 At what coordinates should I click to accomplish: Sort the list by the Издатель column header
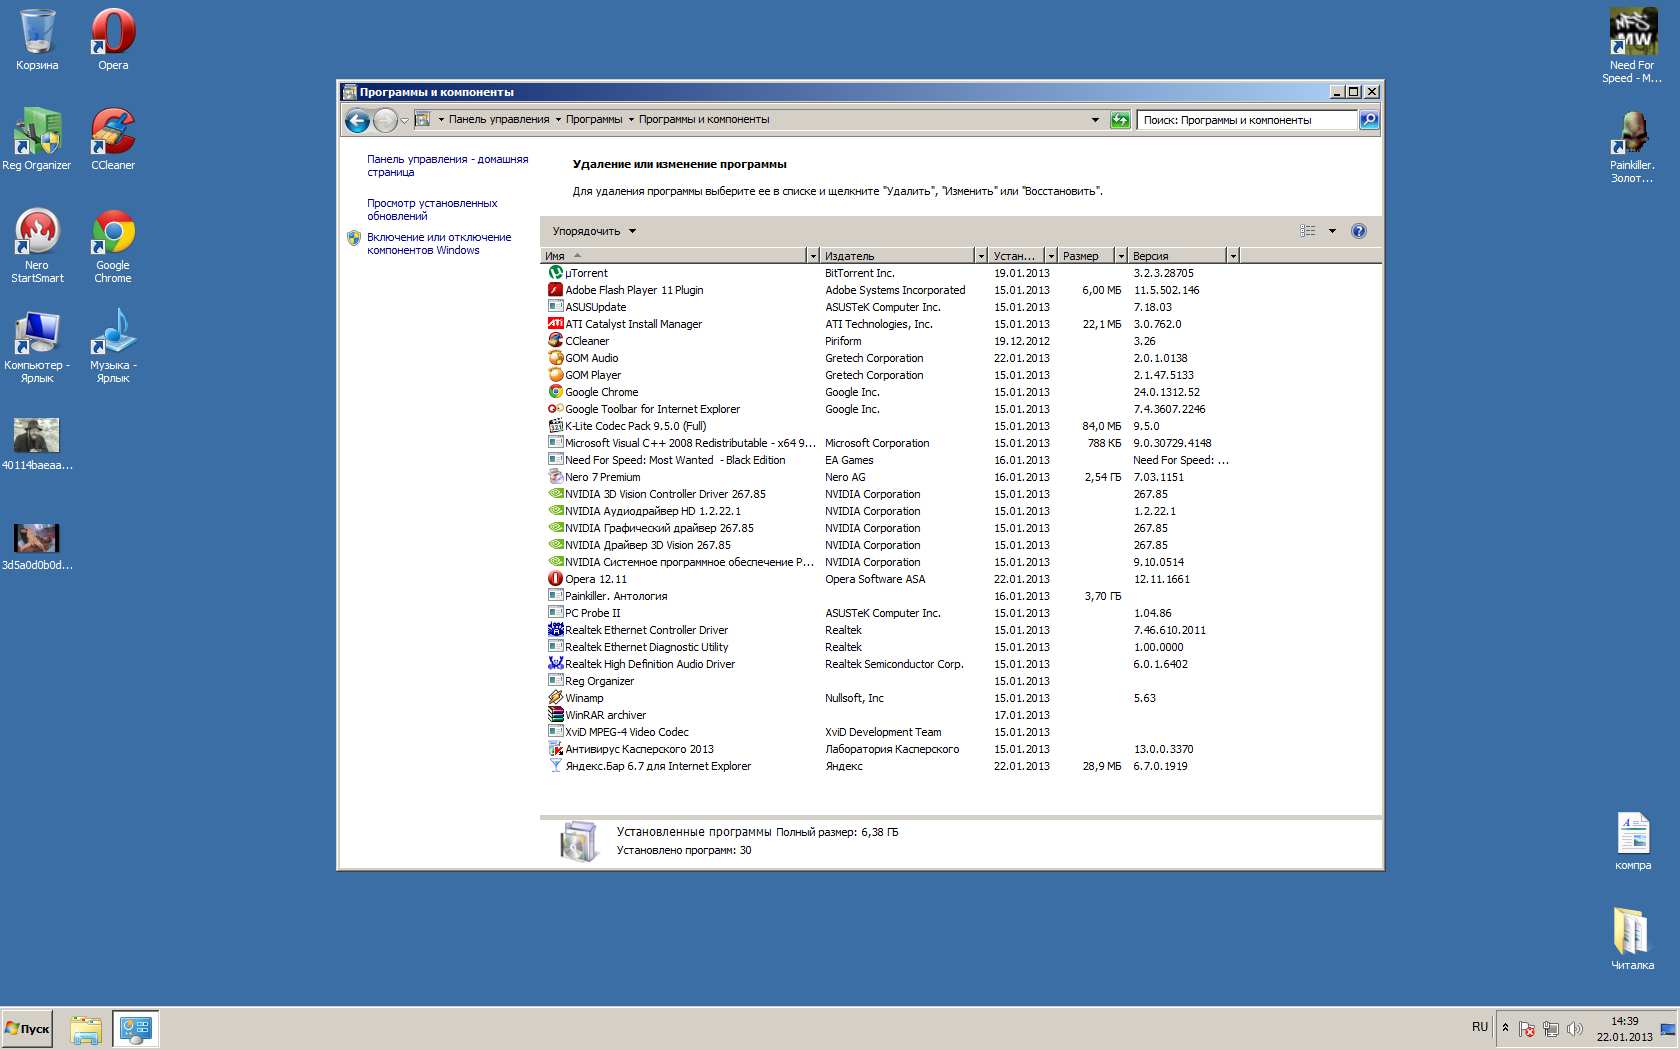point(897,256)
